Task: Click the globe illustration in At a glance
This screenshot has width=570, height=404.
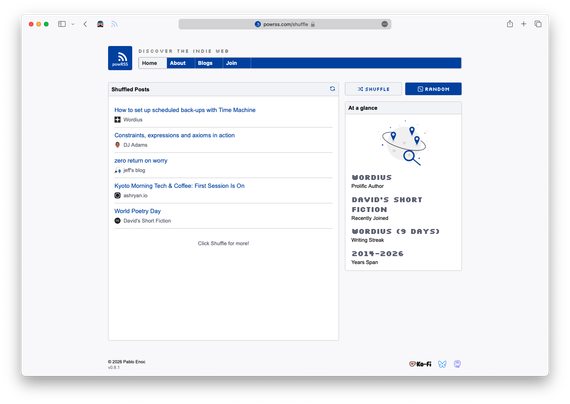Action: [404, 143]
